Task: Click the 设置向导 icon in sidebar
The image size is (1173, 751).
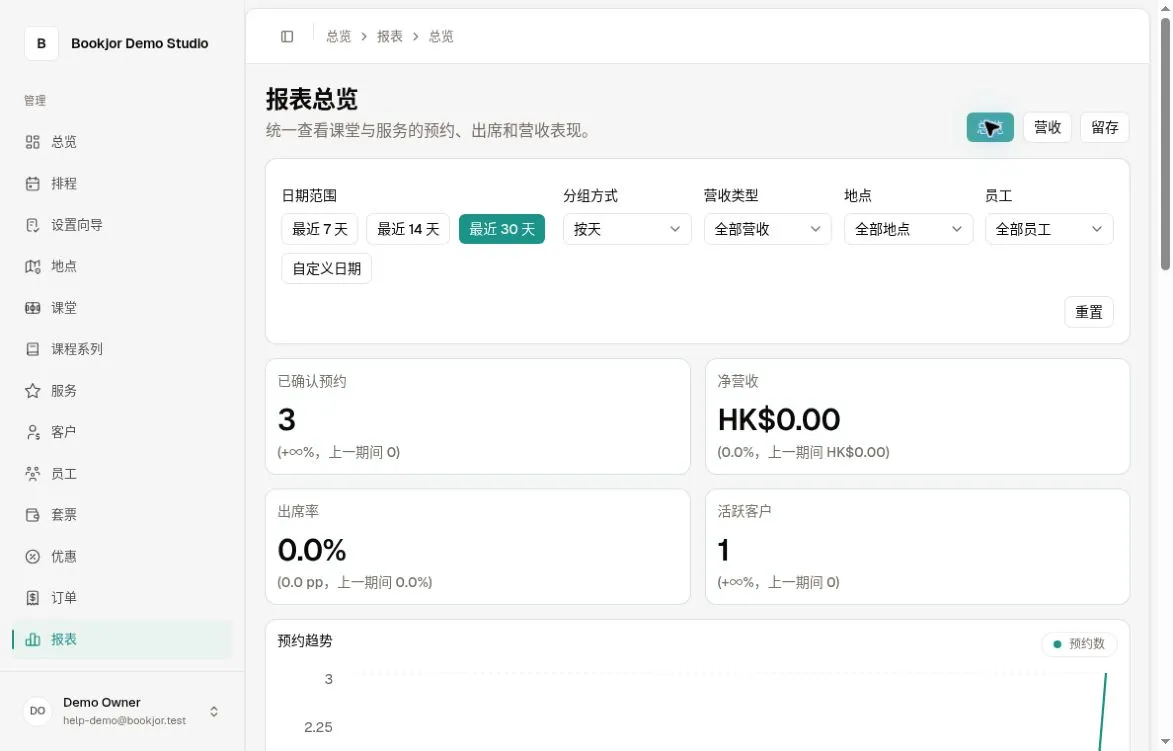Action: coord(32,225)
